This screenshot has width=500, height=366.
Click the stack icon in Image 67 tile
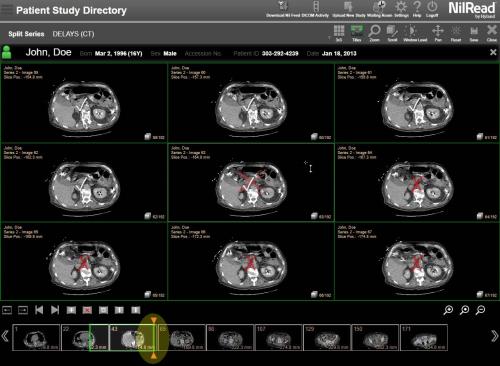point(480,294)
